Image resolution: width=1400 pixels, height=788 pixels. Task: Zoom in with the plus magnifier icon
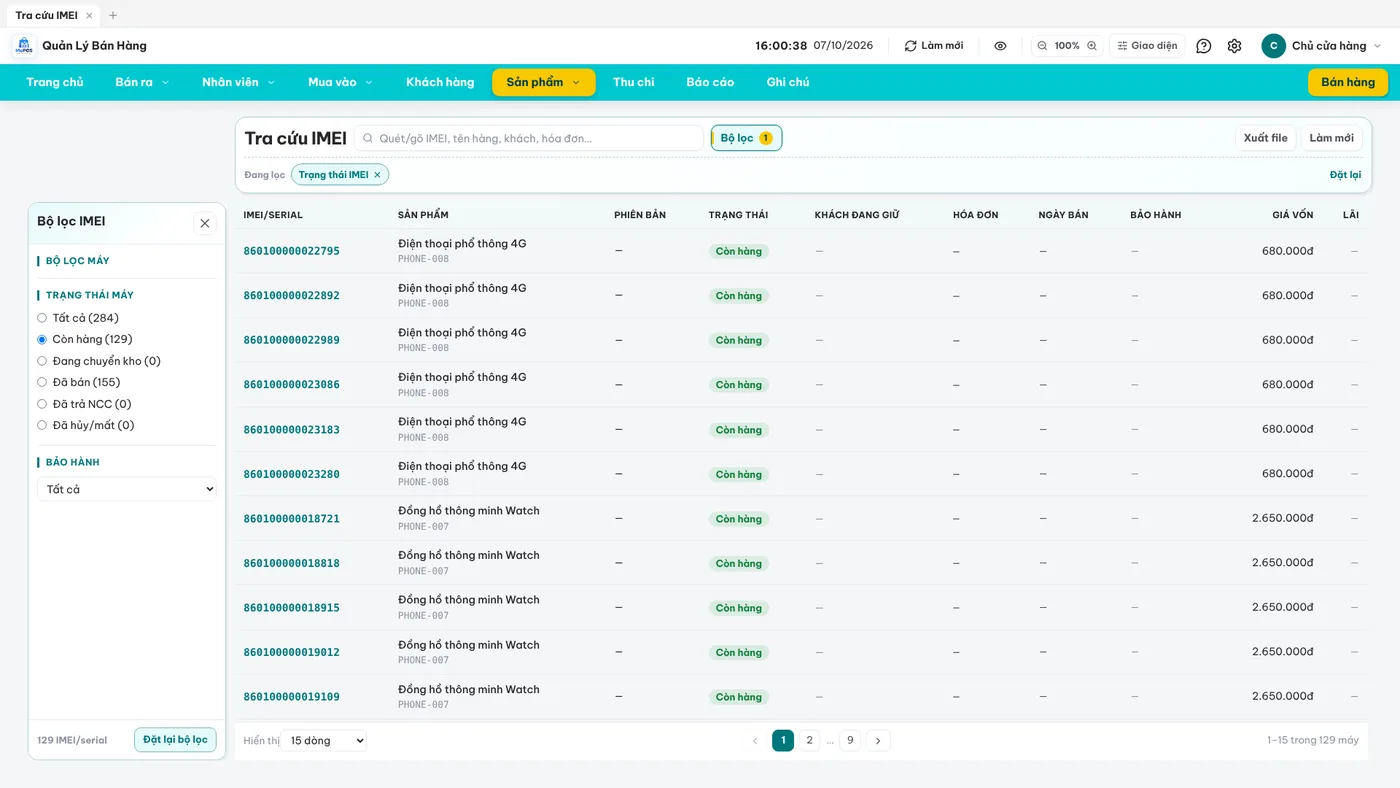click(x=1092, y=46)
